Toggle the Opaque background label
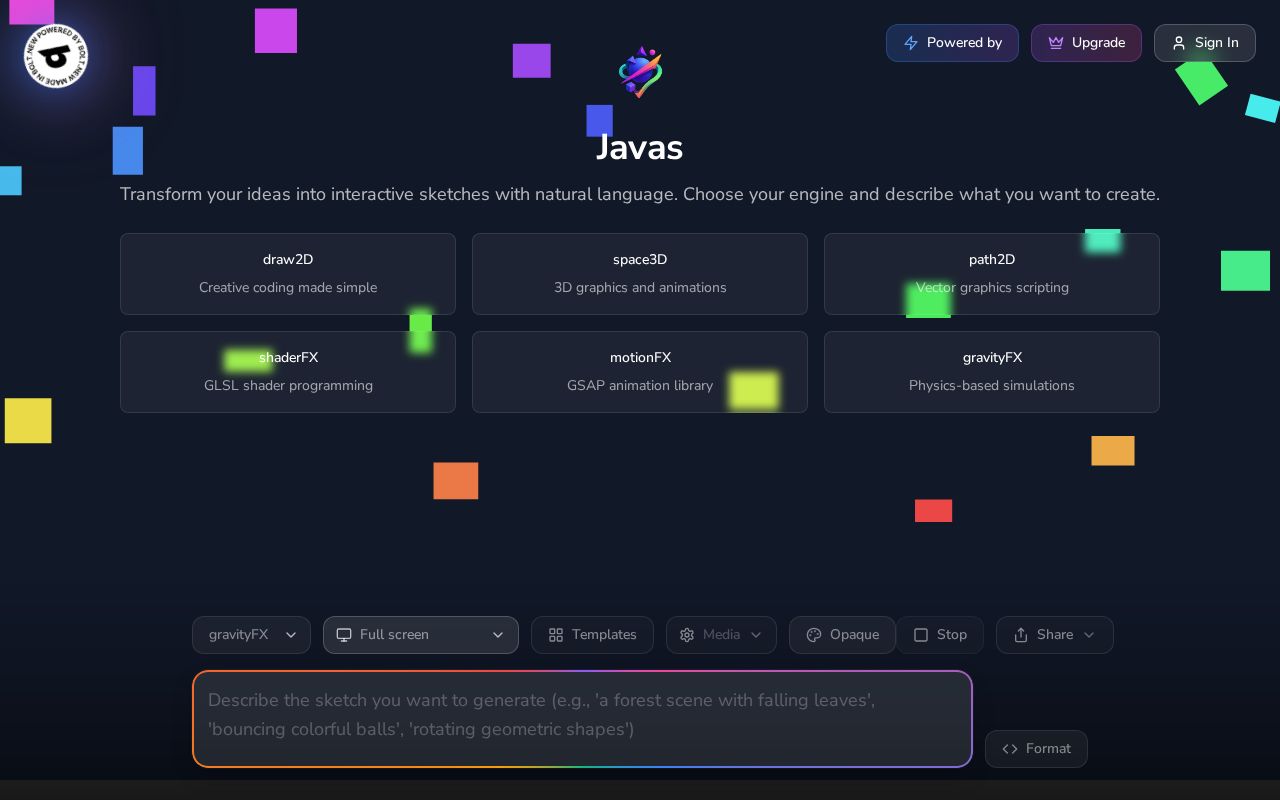This screenshot has height=800, width=1280. pos(854,635)
